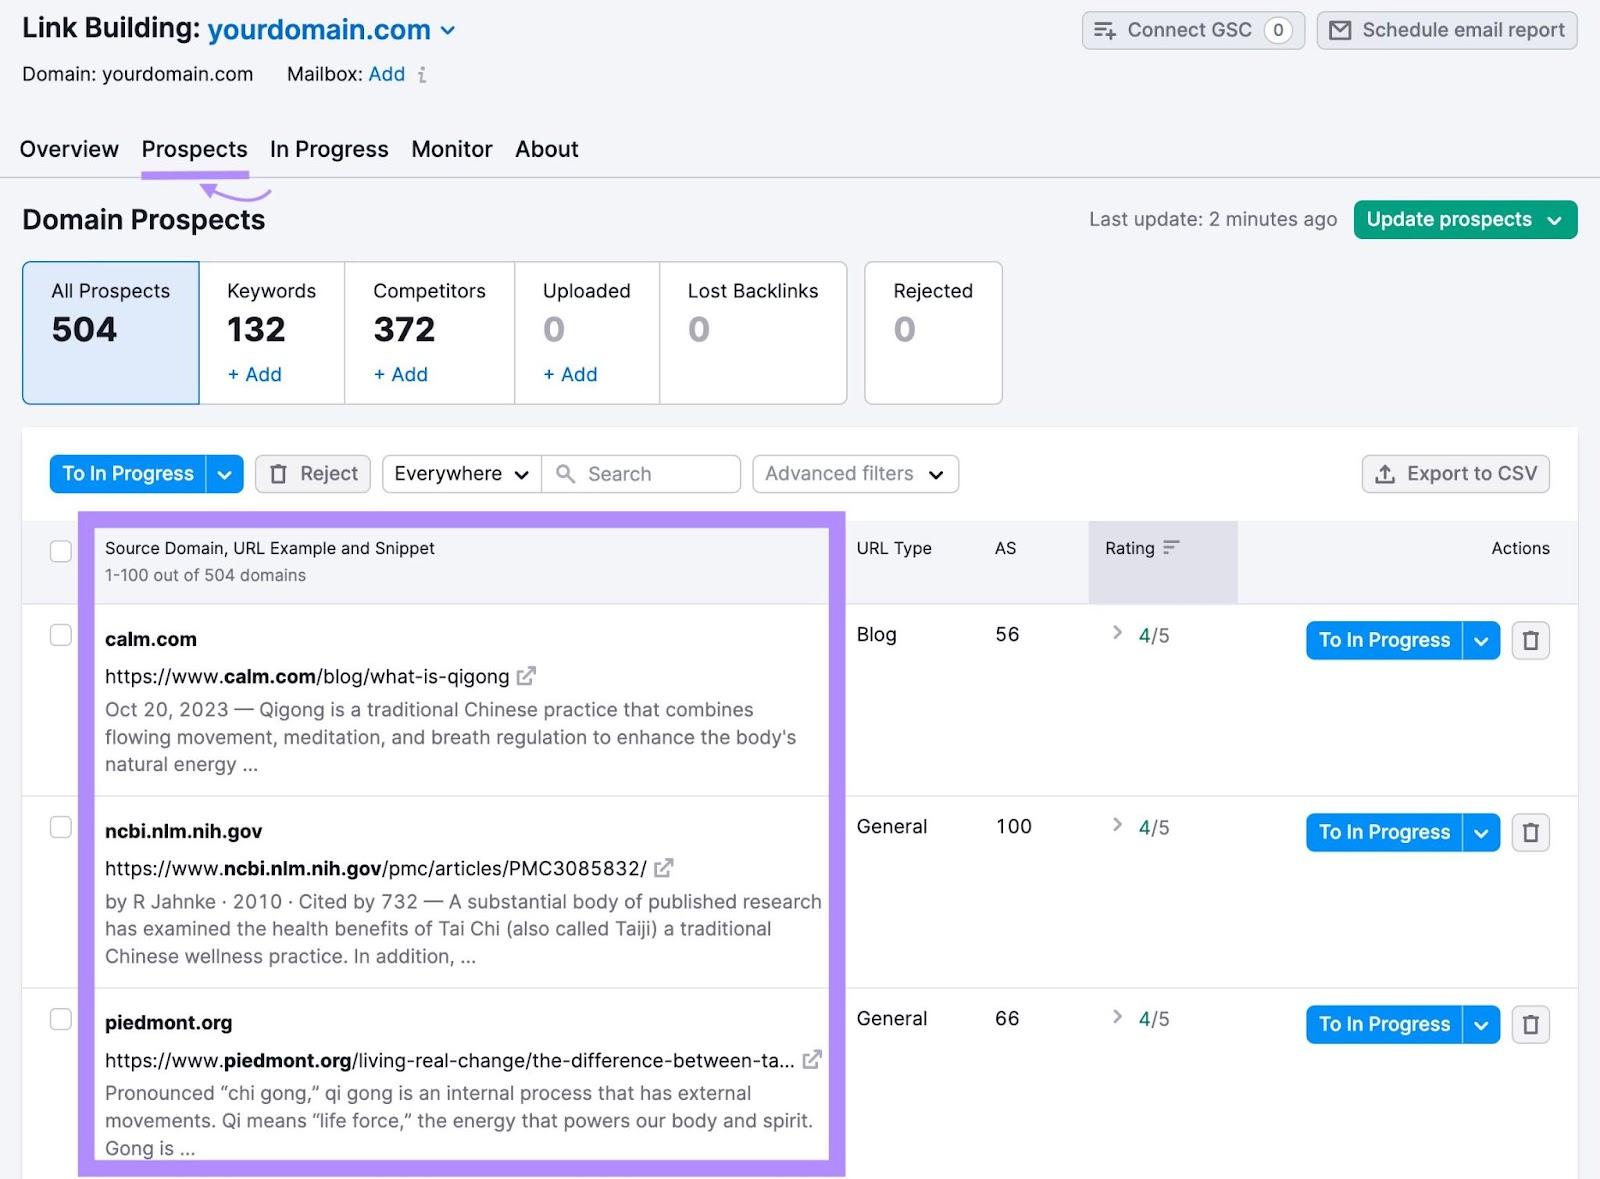Switch to the Overview tab
The width and height of the screenshot is (1600, 1179).
69,149
